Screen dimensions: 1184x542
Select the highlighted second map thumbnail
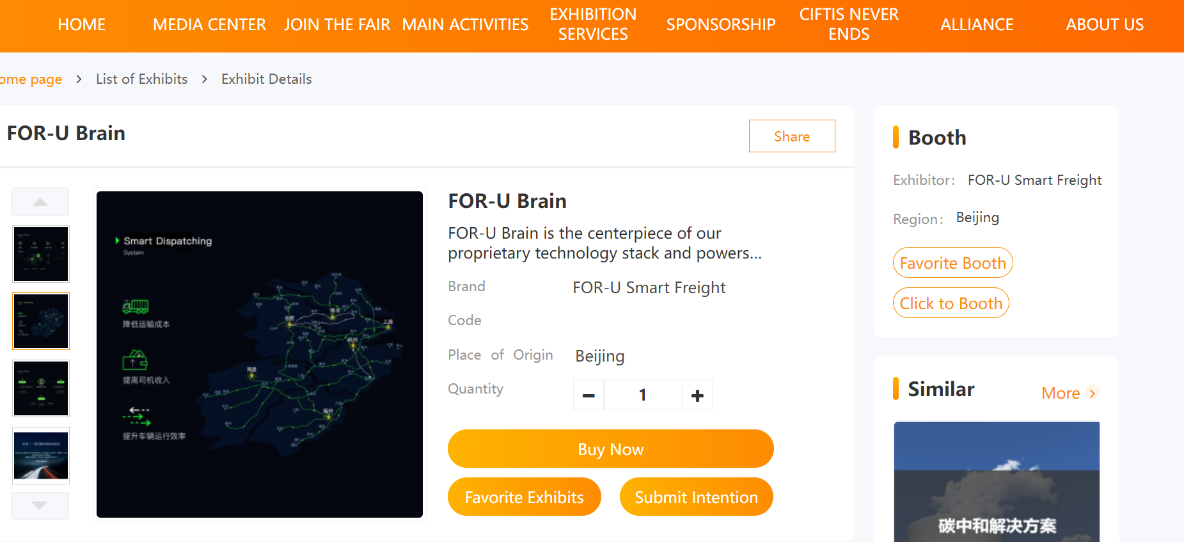coord(41,322)
